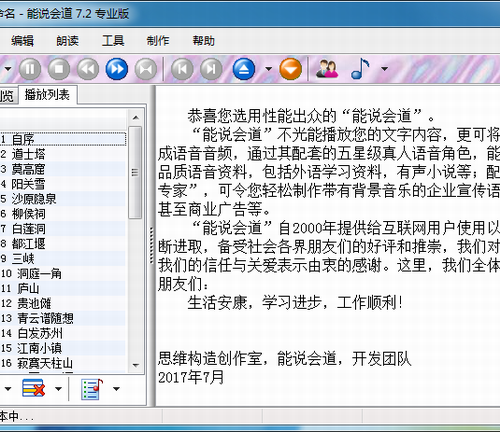500x432 pixels.
Task: Click the rewind double-arrow button
Action: tap(88, 69)
